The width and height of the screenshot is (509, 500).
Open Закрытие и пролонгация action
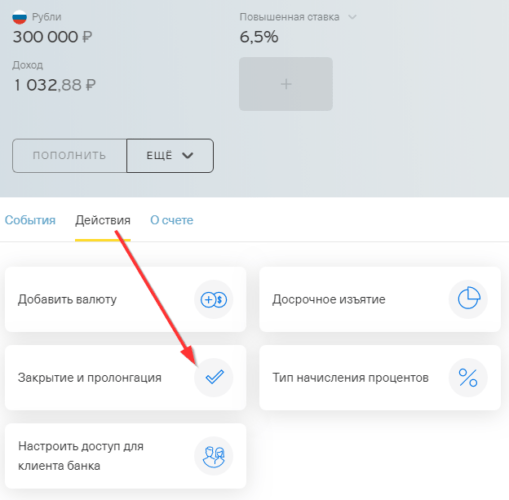coord(125,378)
